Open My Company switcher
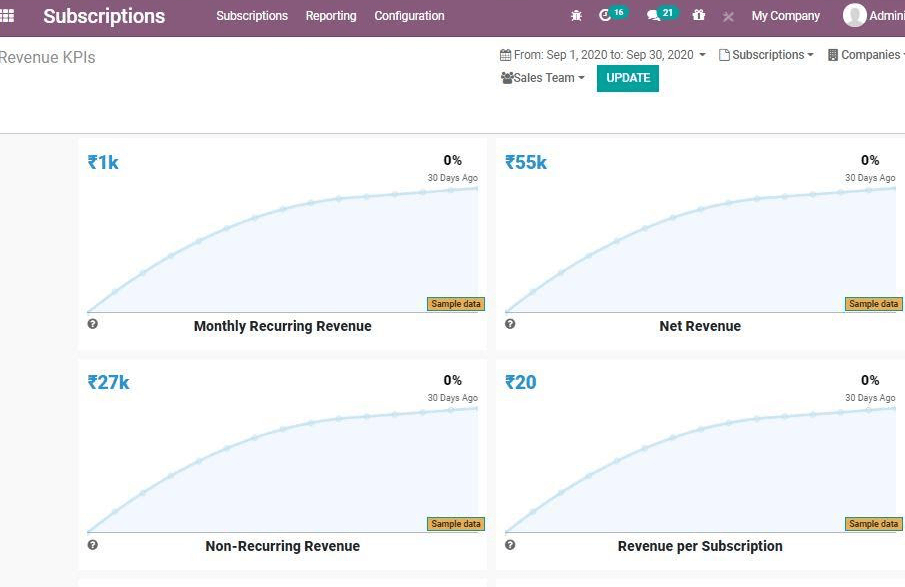905x587 pixels. (x=786, y=16)
